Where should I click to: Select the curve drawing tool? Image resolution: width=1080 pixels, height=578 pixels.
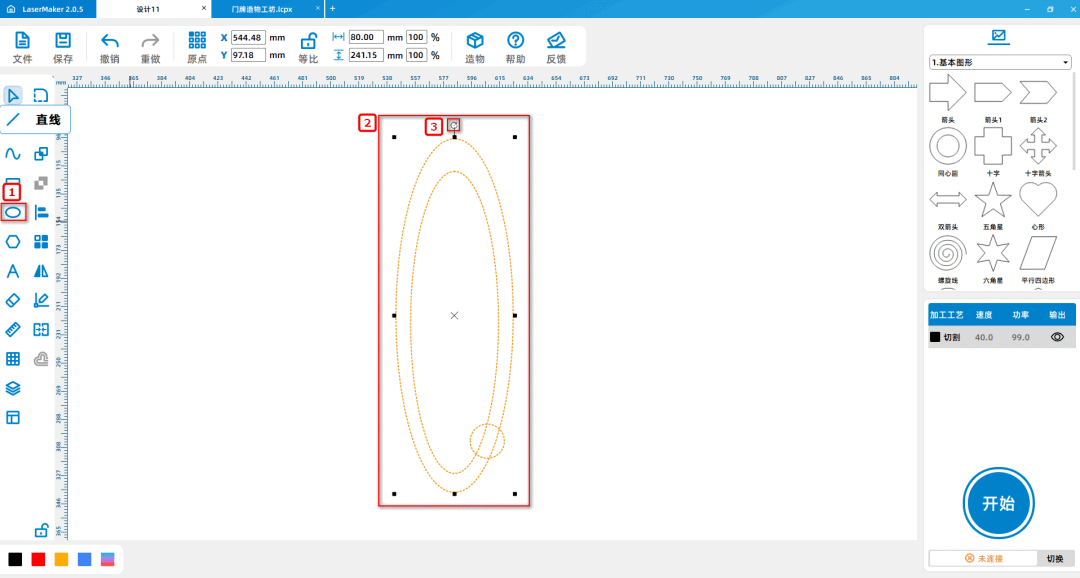pos(13,154)
